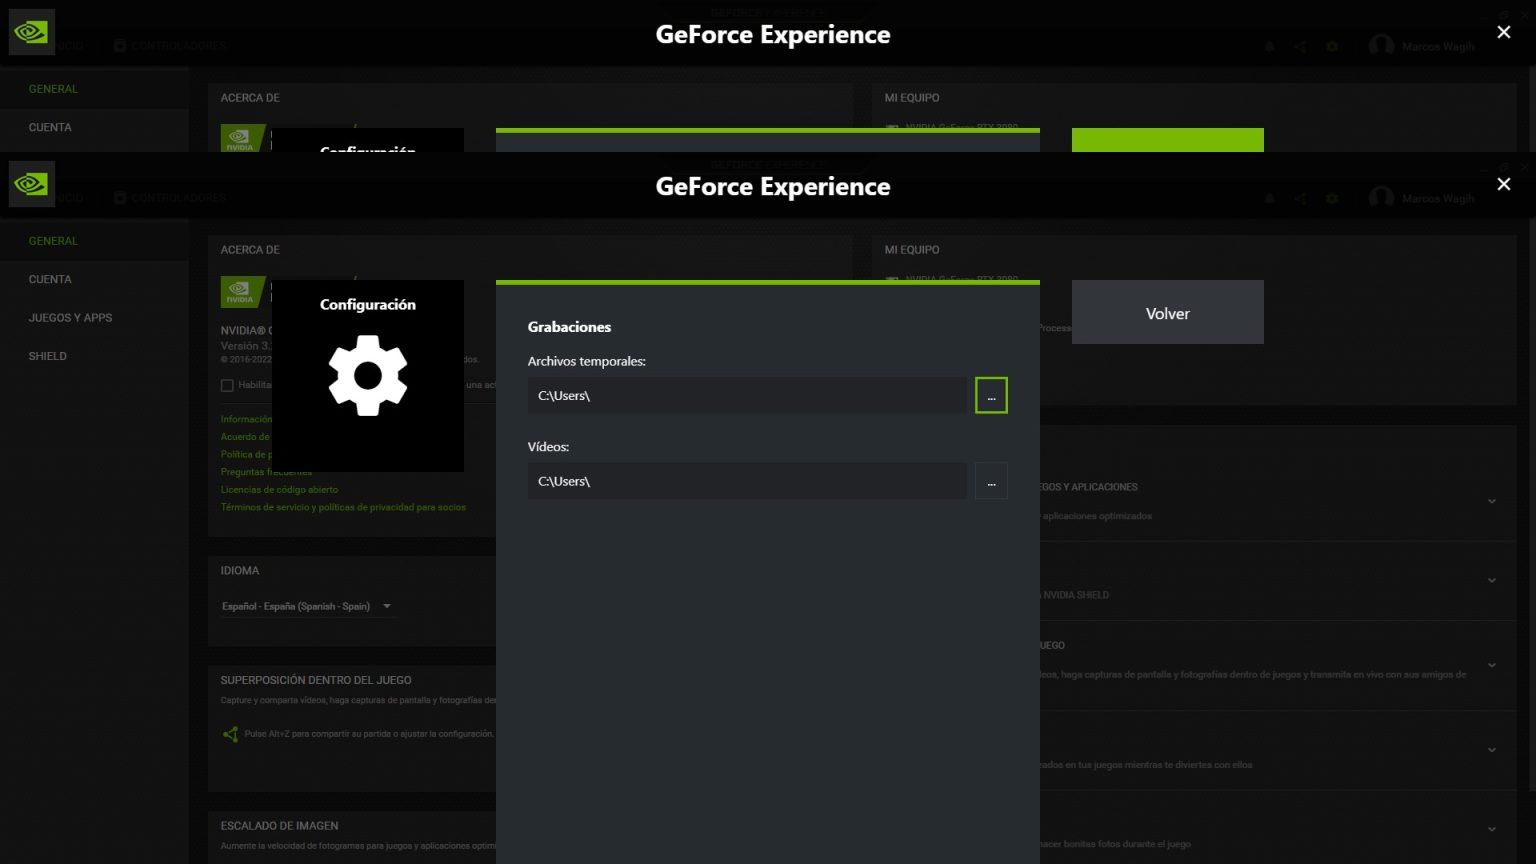Open the Licencias de código abierto link
This screenshot has height=864, width=1536.
(x=279, y=489)
